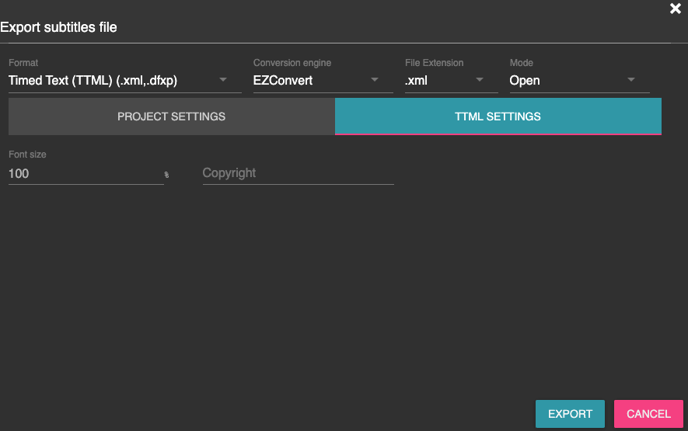Click the Conversion engine dropdown arrow

(375, 80)
